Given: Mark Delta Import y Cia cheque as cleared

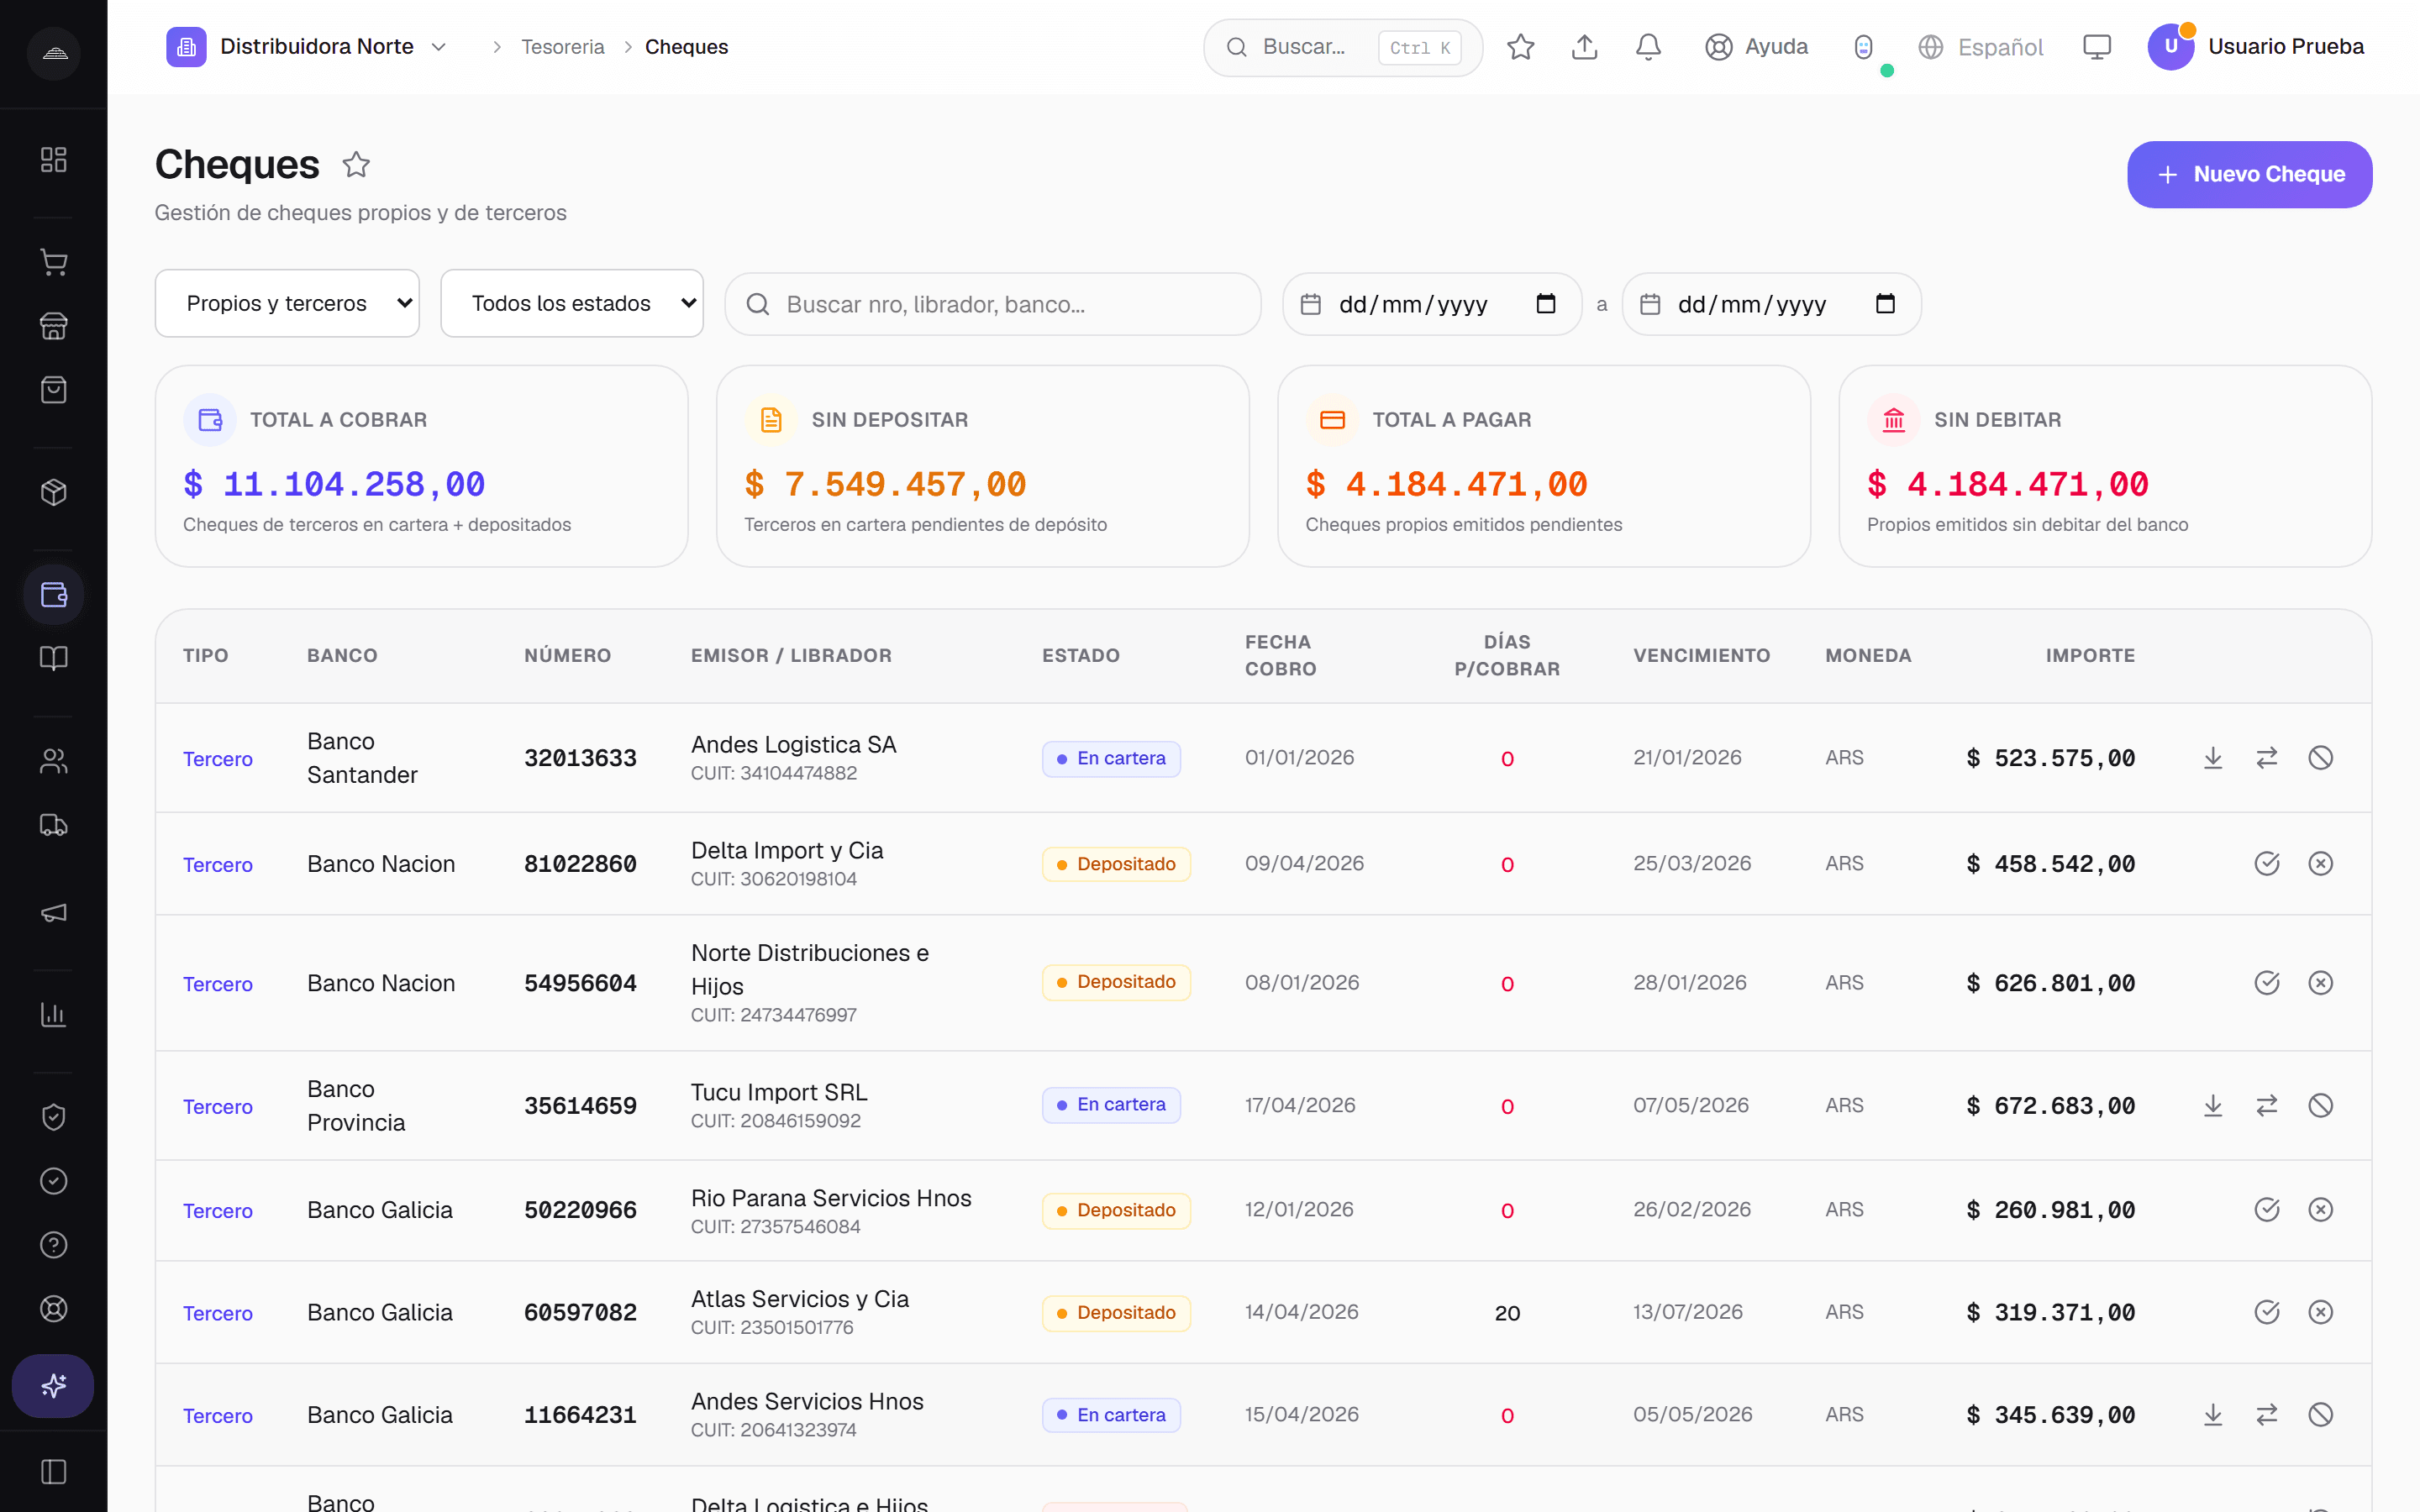Looking at the screenshot, I should (2267, 863).
